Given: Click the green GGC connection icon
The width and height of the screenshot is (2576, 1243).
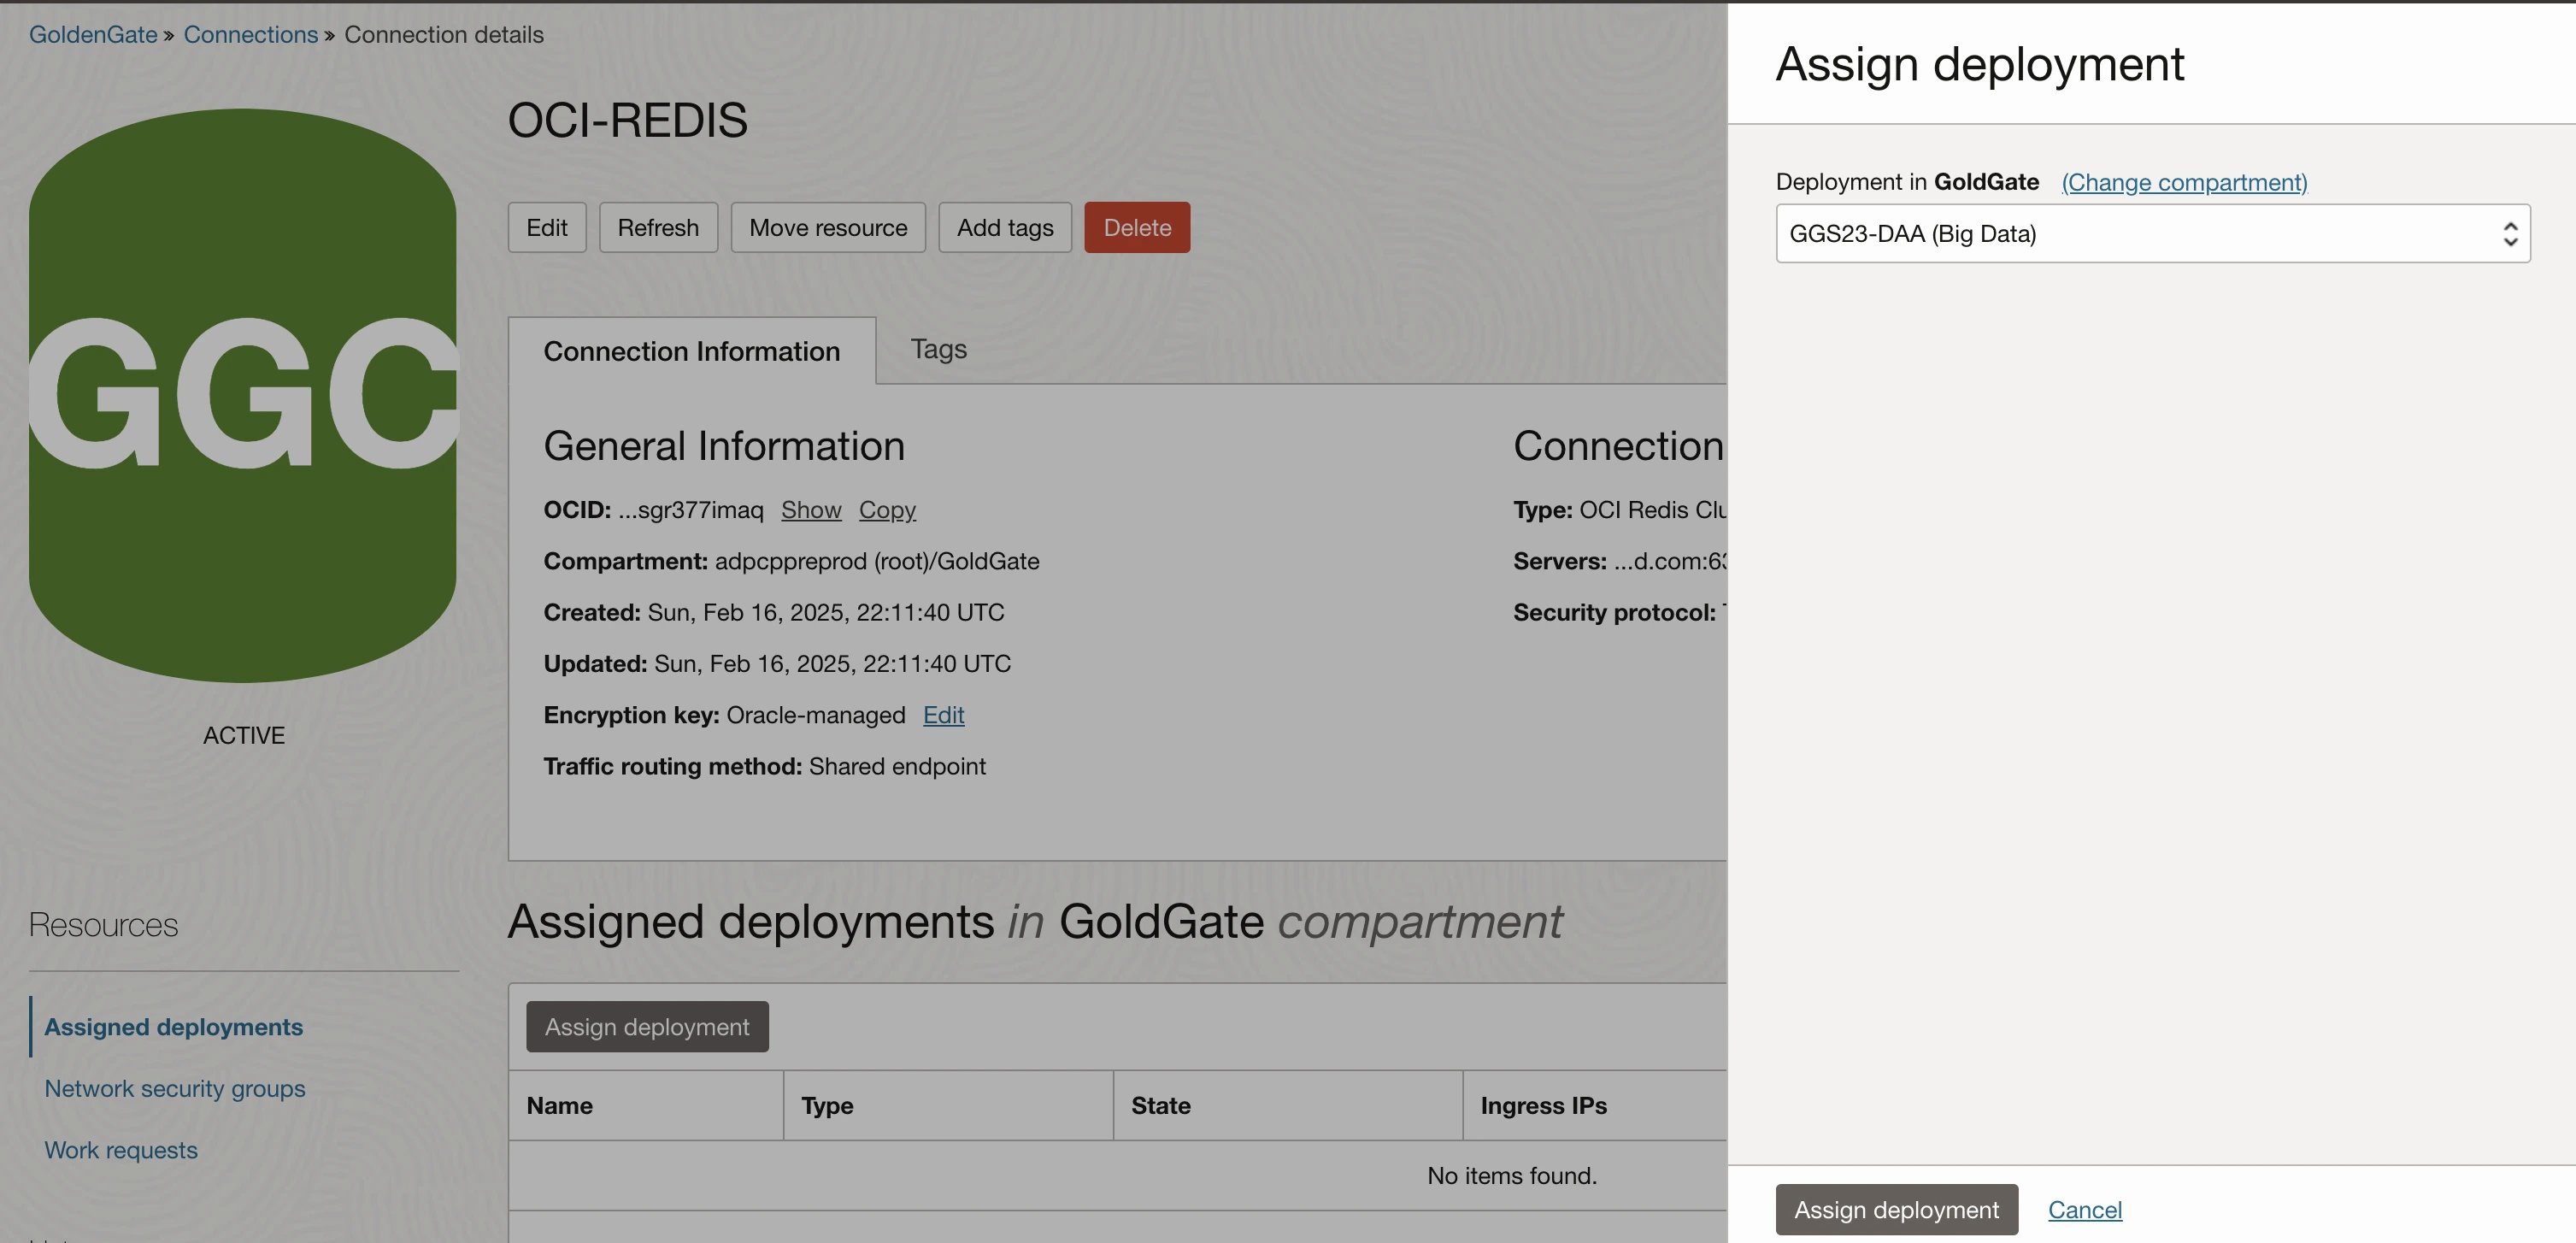Looking at the screenshot, I should click(243, 395).
